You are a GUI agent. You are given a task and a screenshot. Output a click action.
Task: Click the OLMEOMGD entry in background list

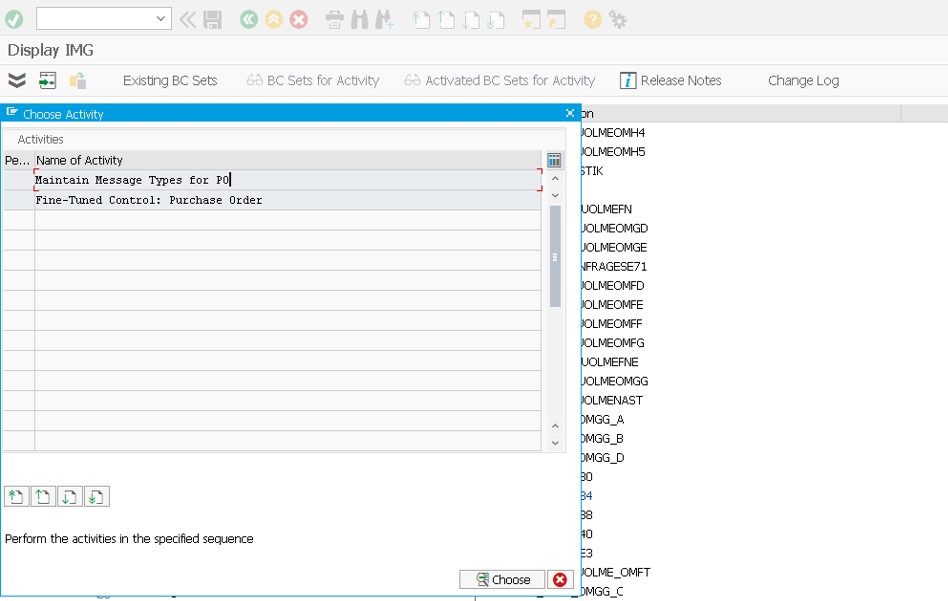[614, 229]
